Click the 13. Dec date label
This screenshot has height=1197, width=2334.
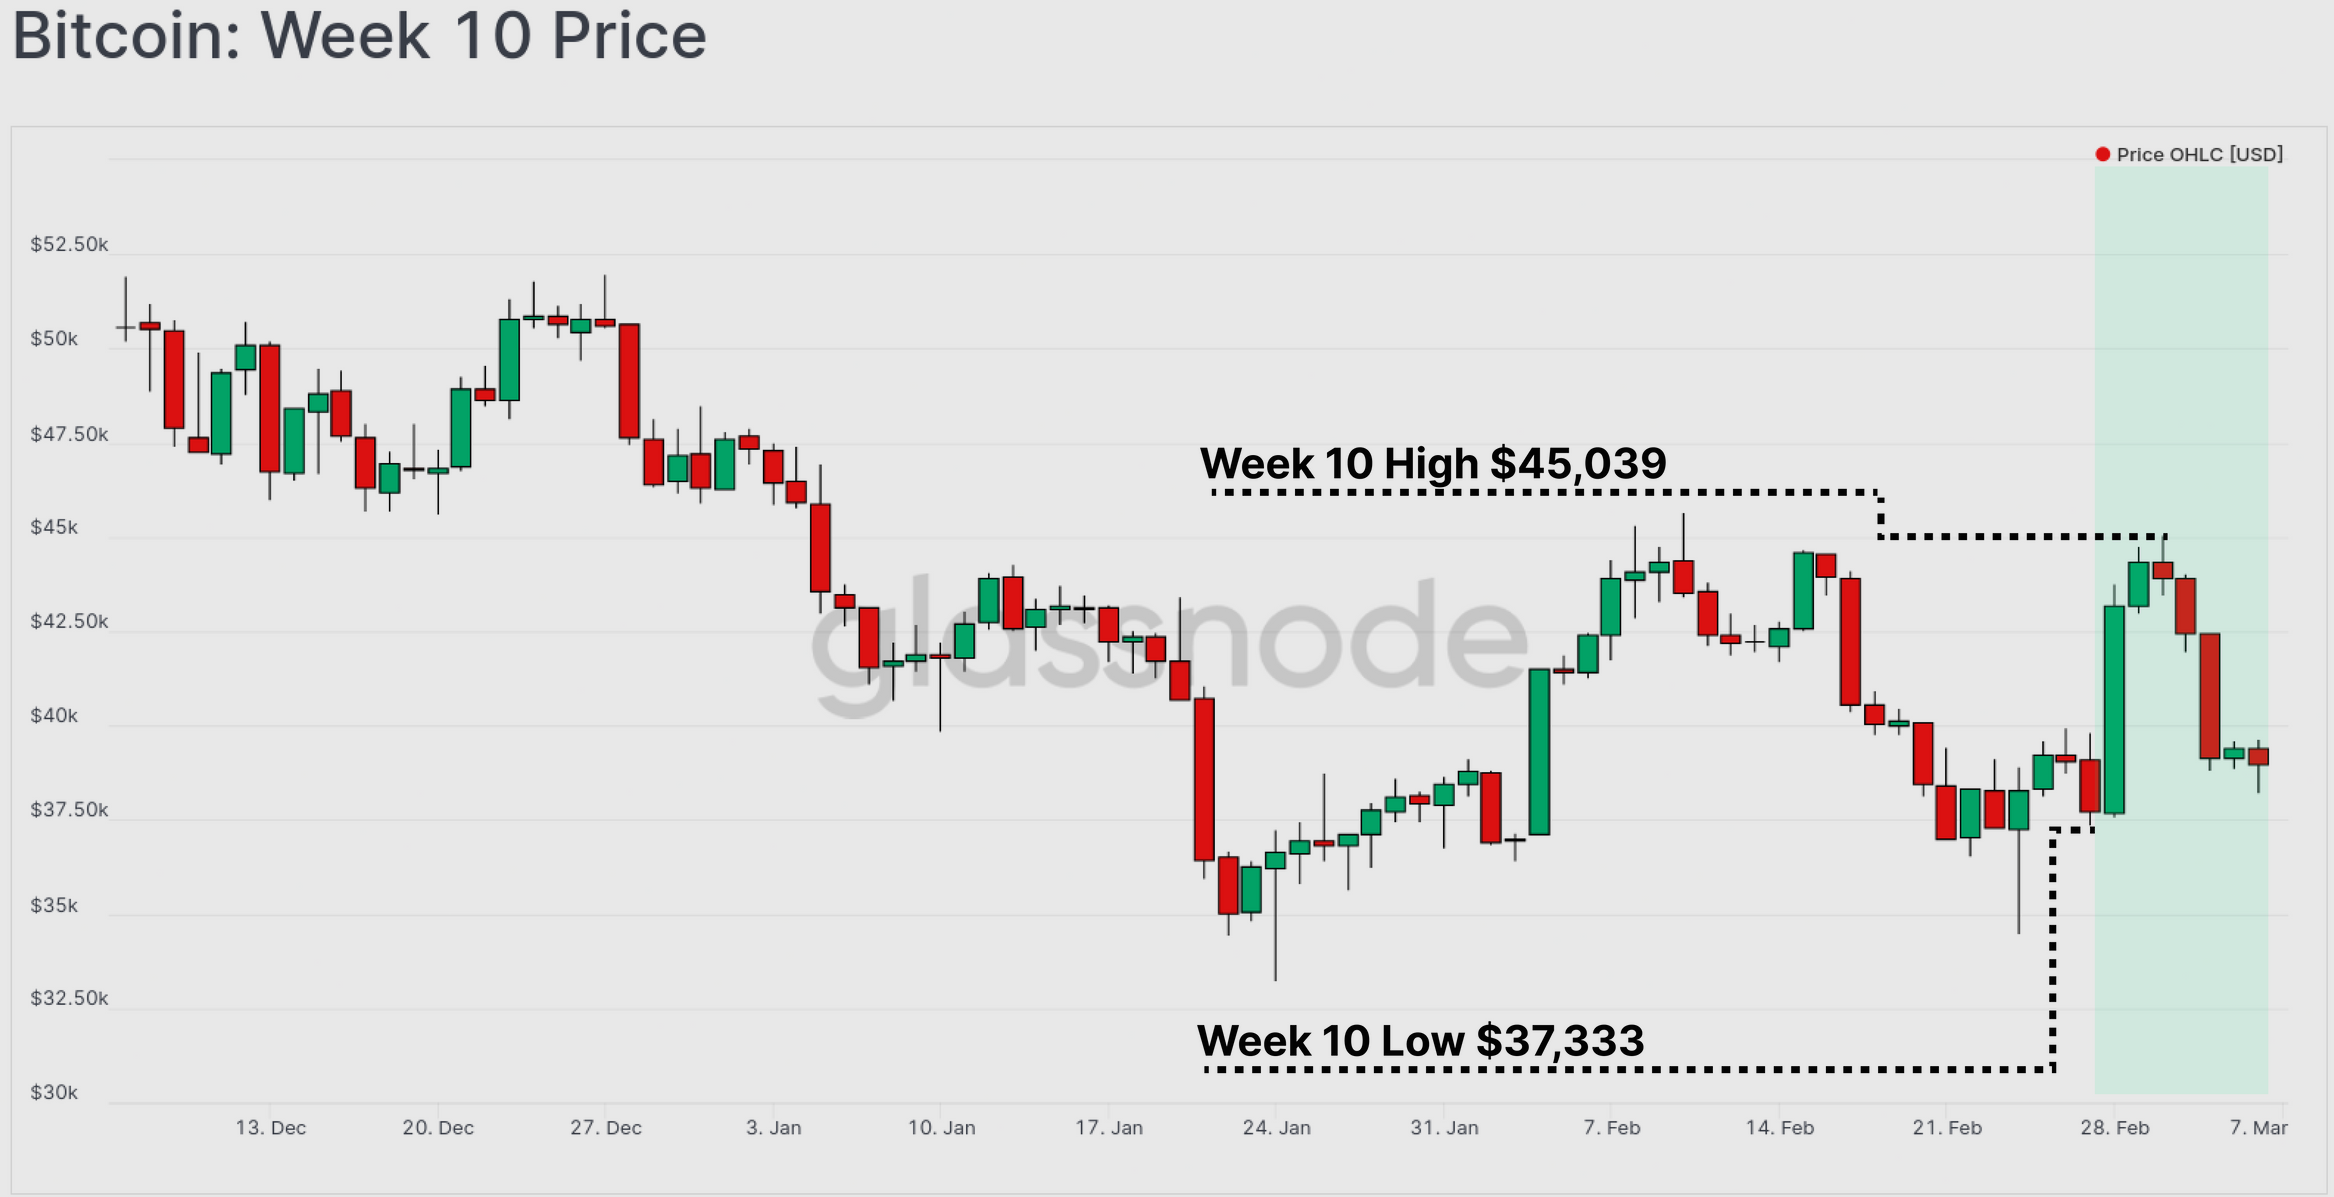click(270, 1128)
